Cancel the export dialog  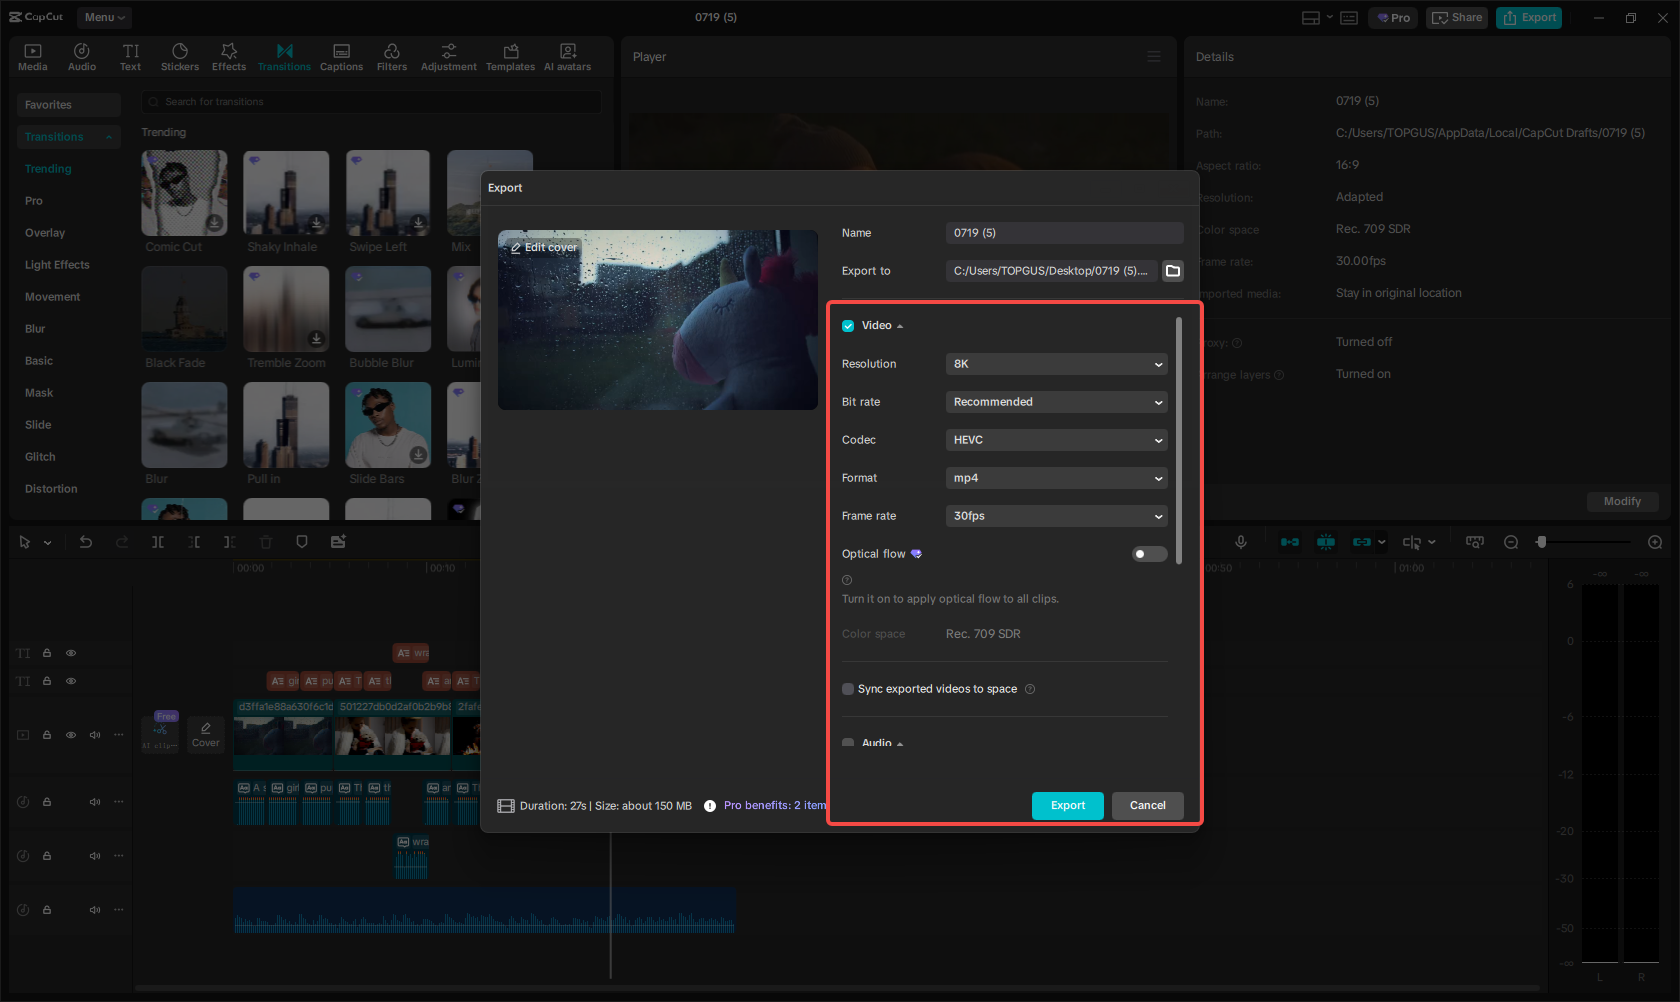1147,805
